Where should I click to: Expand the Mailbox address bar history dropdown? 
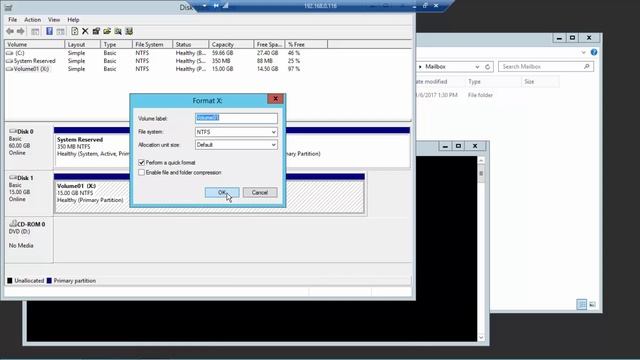click(x=477, y=67)
